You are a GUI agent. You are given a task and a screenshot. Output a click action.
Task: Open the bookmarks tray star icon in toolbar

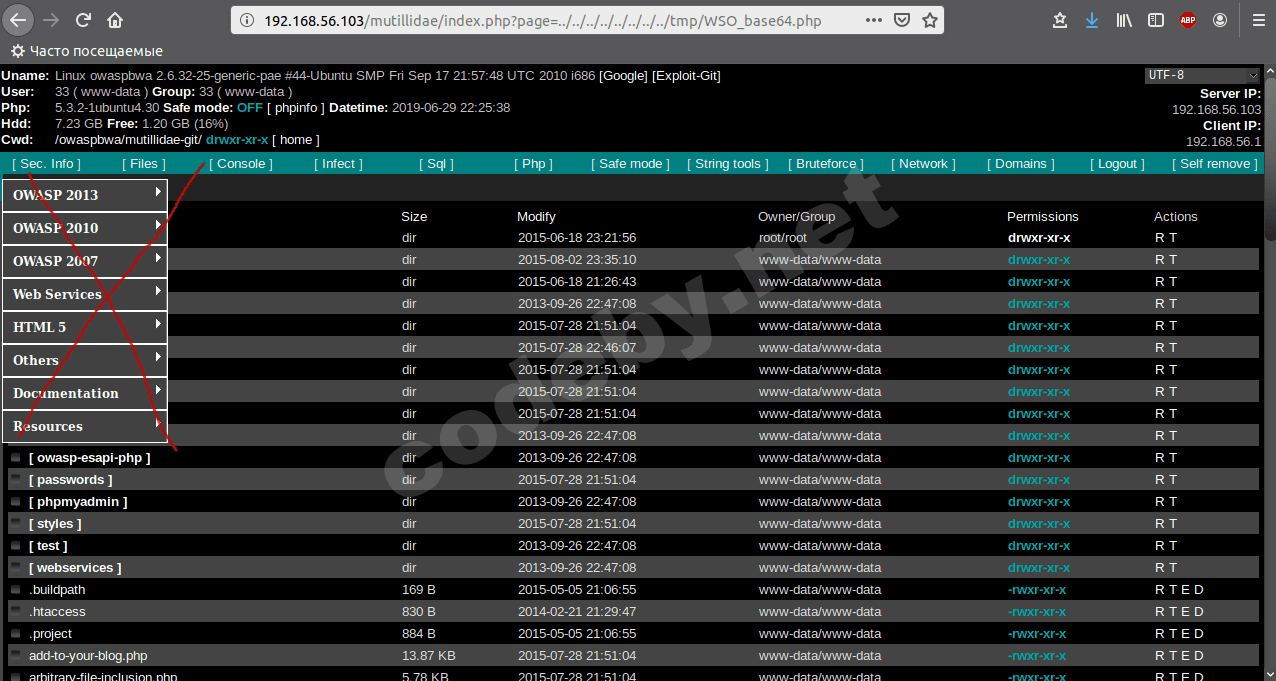(x=1060, y=20)
